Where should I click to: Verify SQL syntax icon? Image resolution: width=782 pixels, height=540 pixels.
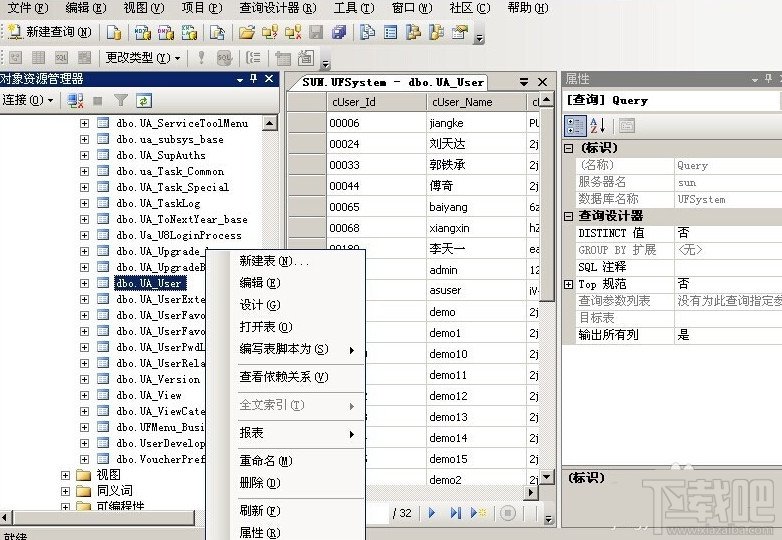(224, 58)
